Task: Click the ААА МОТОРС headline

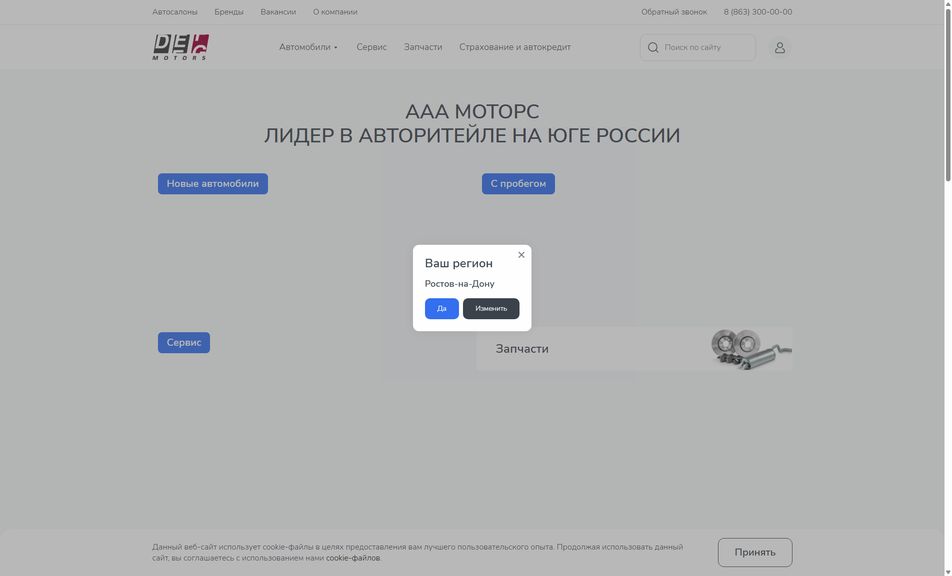Action: pyautogui.click(x=472, y=112)
